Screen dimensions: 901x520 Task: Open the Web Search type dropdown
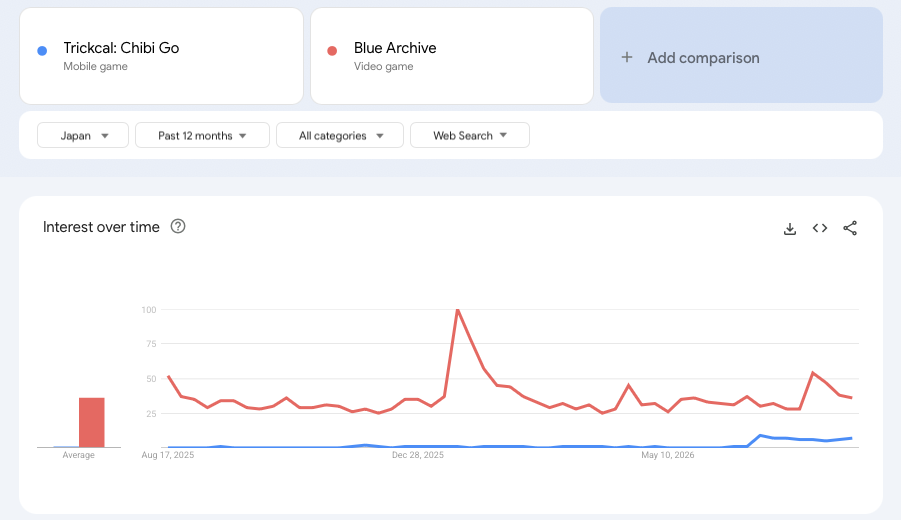coord(469,136)
